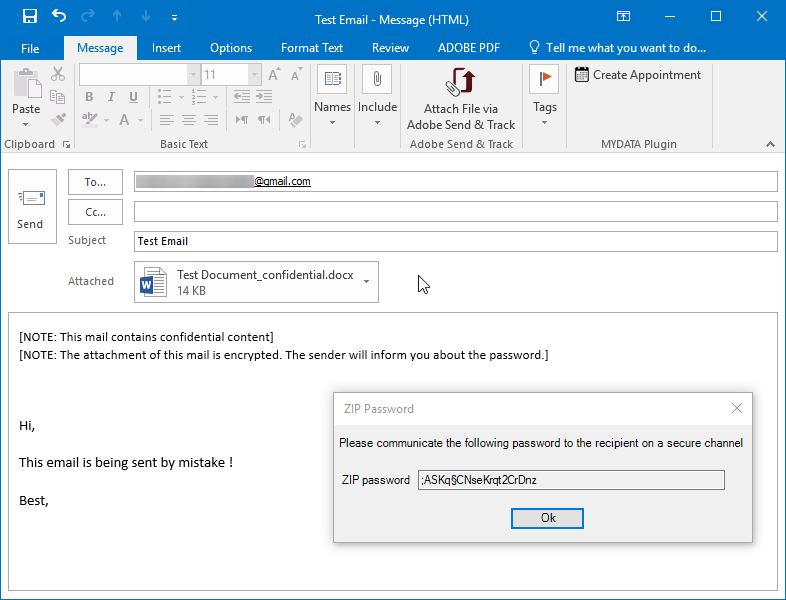Select the Message ribbon tab

pyautogui.click(x=100, y=48)
